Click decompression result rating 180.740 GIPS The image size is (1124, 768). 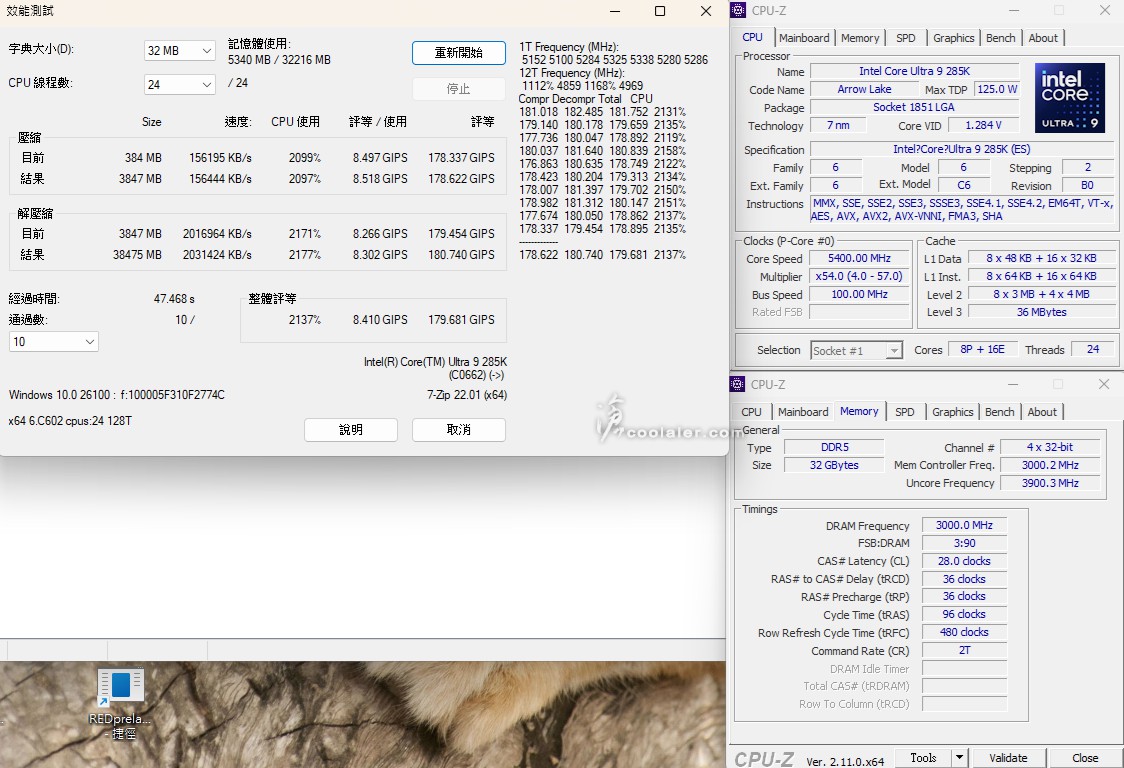tap(461, 255)
